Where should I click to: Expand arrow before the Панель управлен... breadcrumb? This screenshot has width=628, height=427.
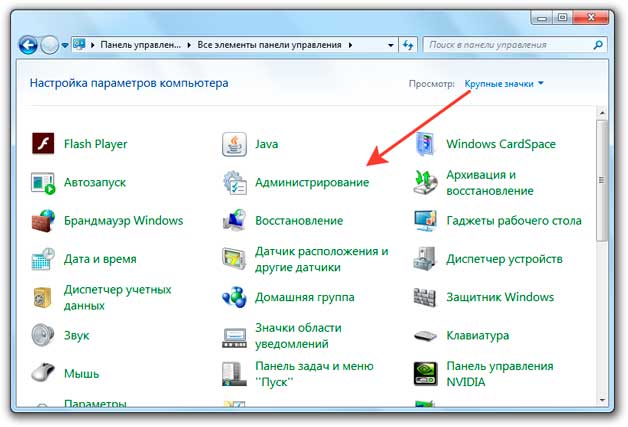(93, 45)
